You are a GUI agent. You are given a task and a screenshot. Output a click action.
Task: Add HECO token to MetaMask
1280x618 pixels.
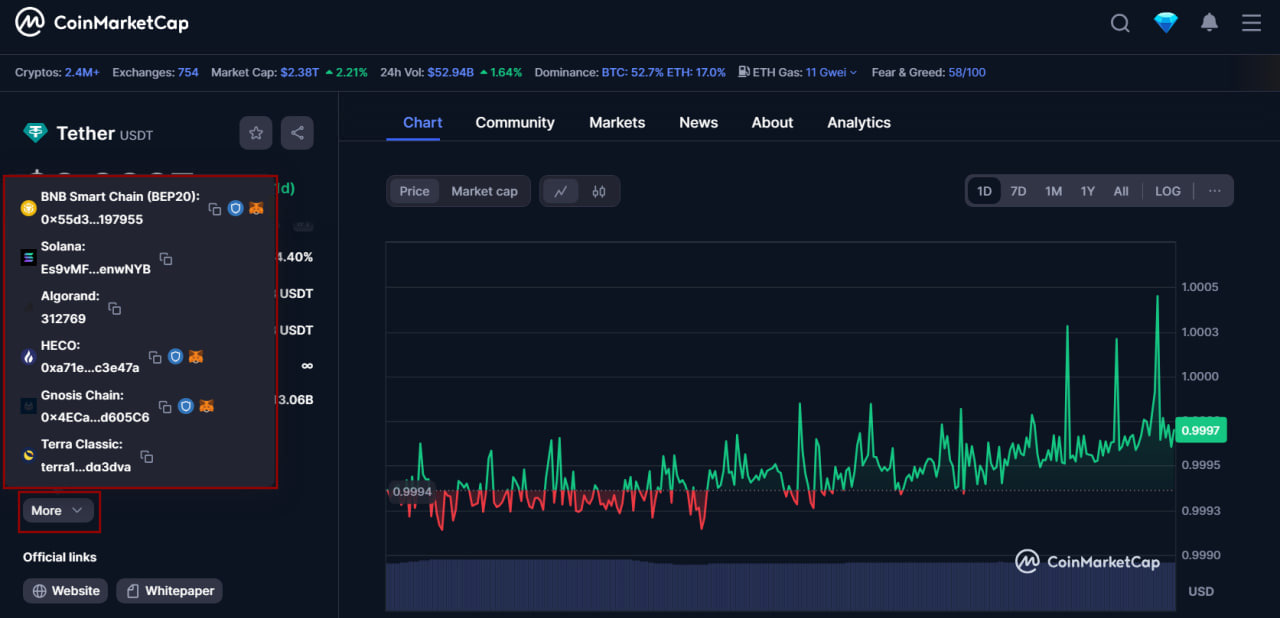196,356
